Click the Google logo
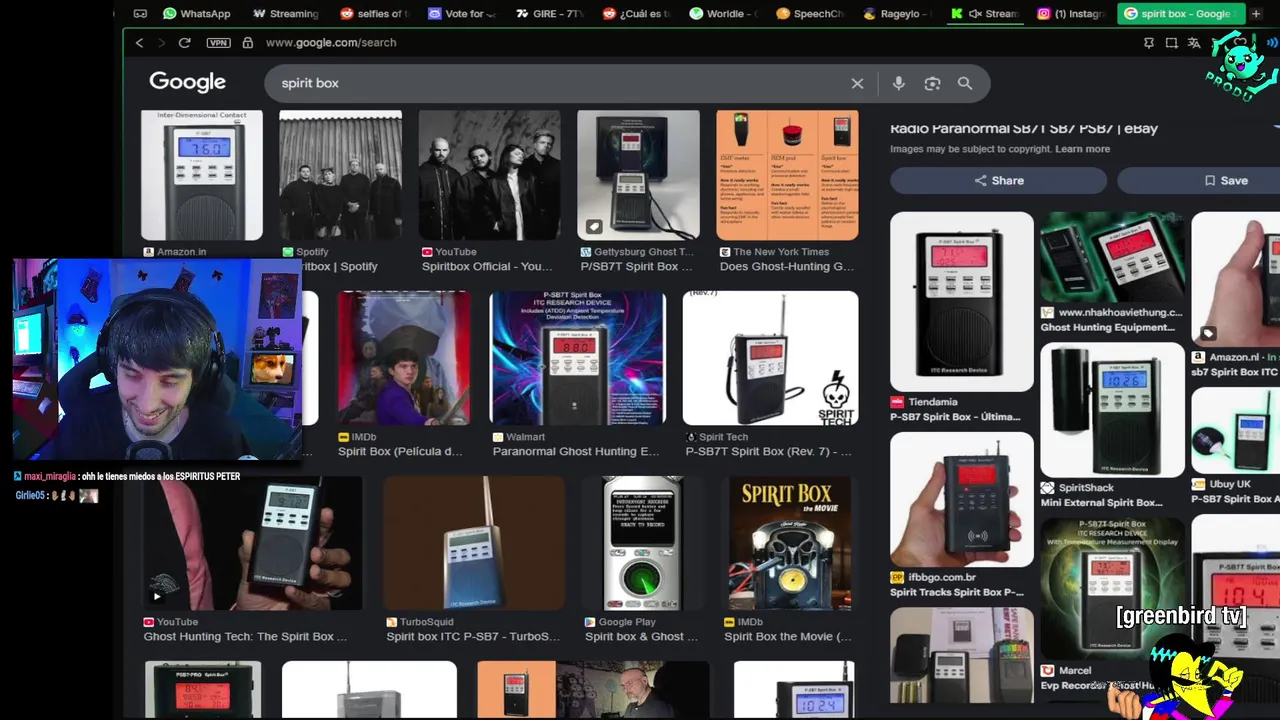Image resolution: width=1280 pixels, height=720 pixels. (188, 82)
